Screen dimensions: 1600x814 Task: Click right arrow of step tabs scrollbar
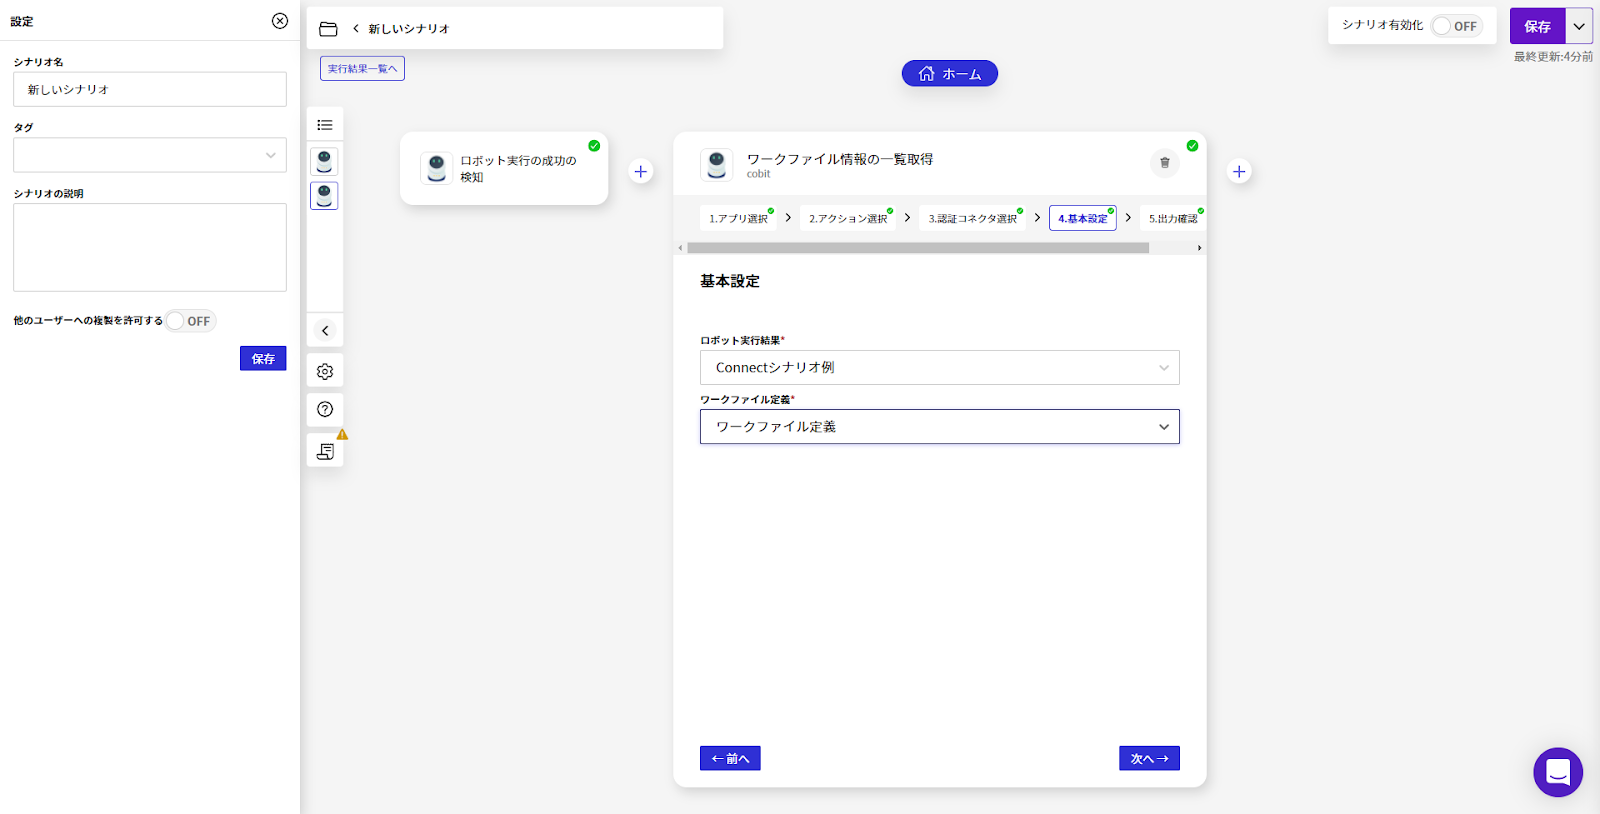[x=1199, y=248]
